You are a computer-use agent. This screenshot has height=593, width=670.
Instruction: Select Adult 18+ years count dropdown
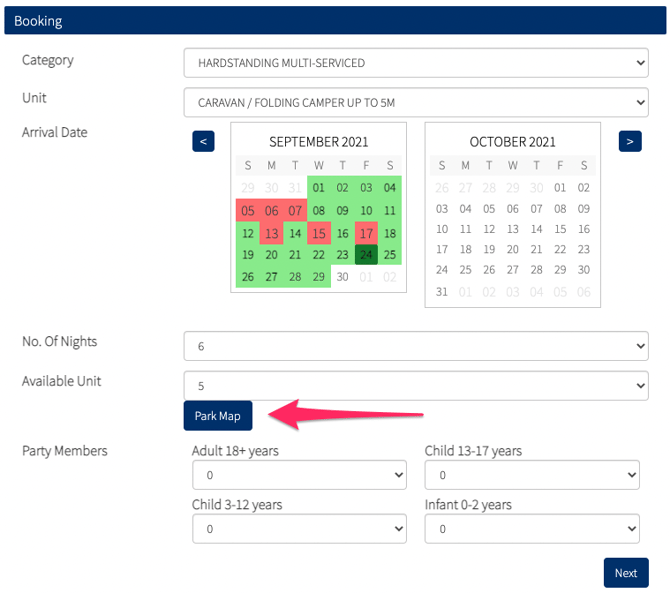click(x=299, y=474)
